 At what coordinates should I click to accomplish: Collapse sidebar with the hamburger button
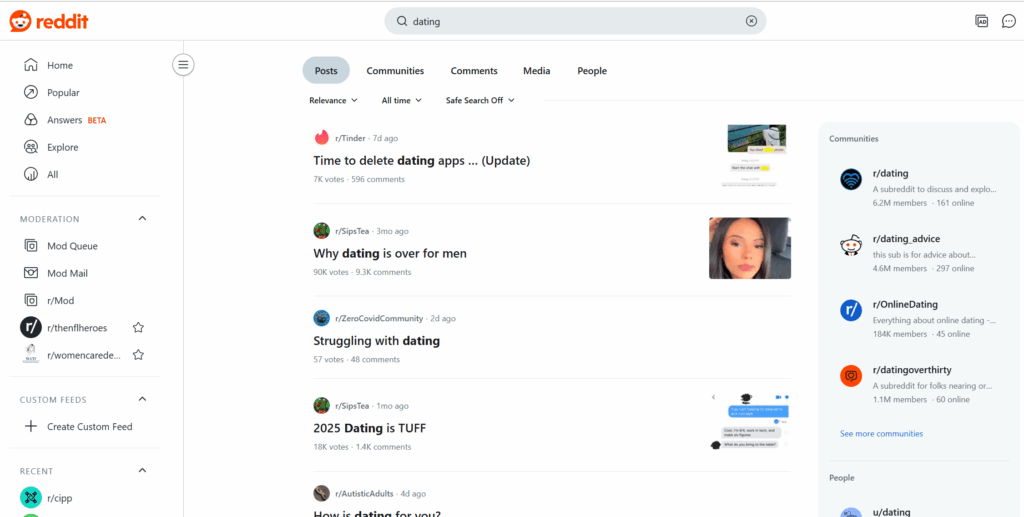182,65
